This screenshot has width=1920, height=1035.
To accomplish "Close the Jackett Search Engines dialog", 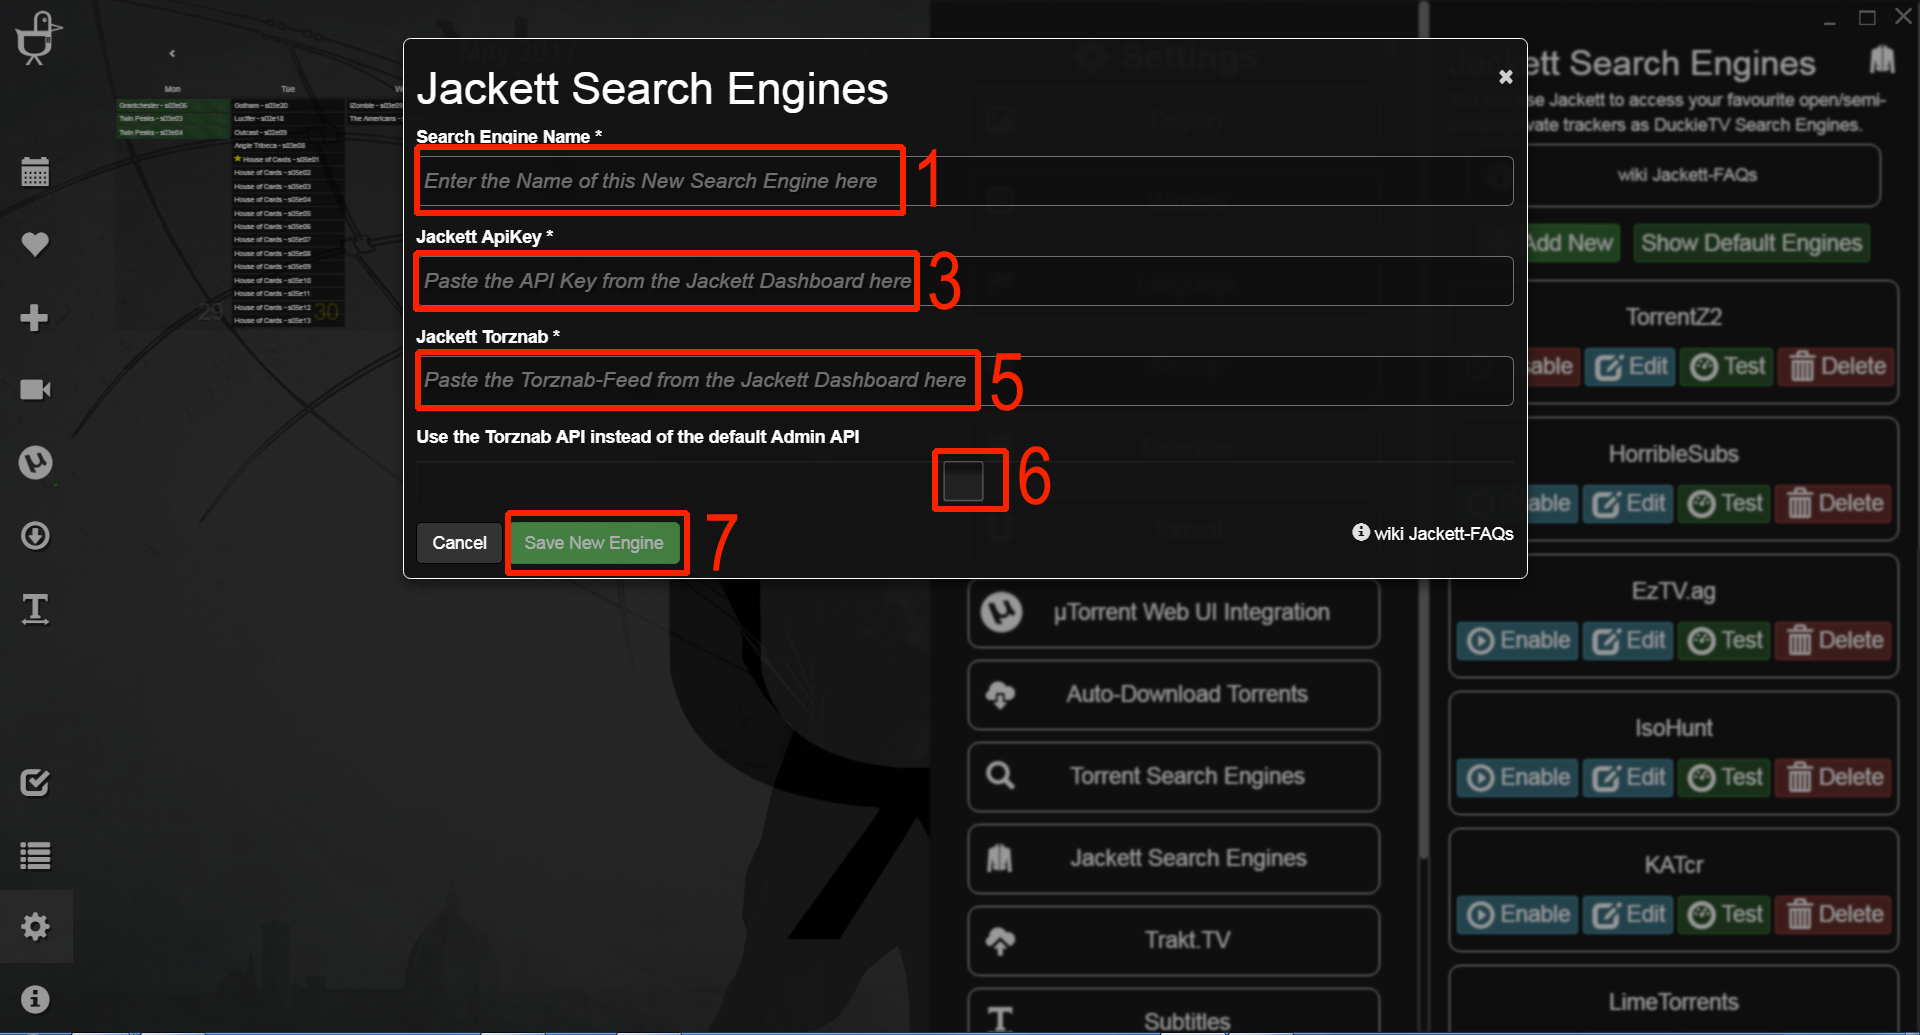I will 1505,77.
